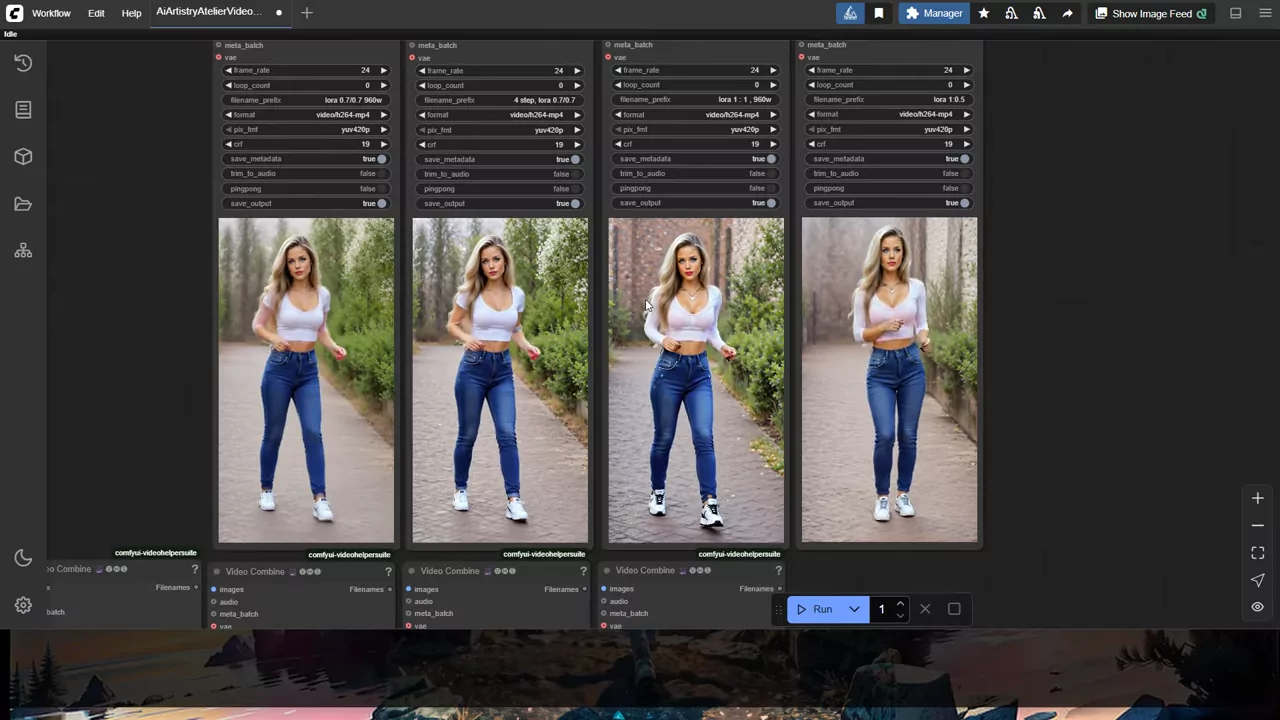Next pix_fmt option in 'lora 0.7/0.7 960w' node

[x=383, y=130]
